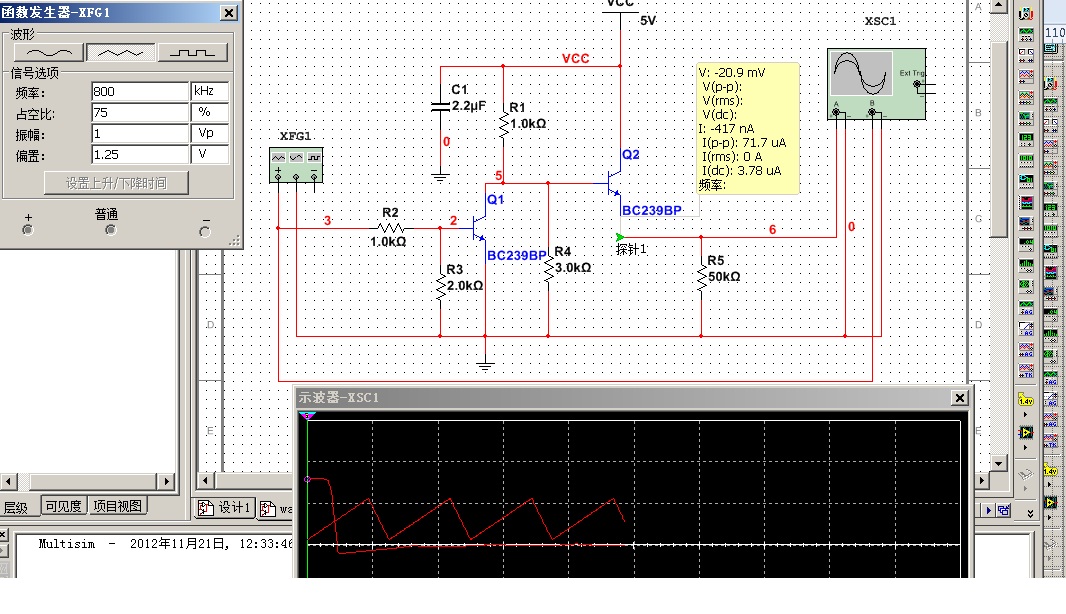Switch to the 层级 tab
This screenshot has width=1066, height=614.
(x=16, y=507)
